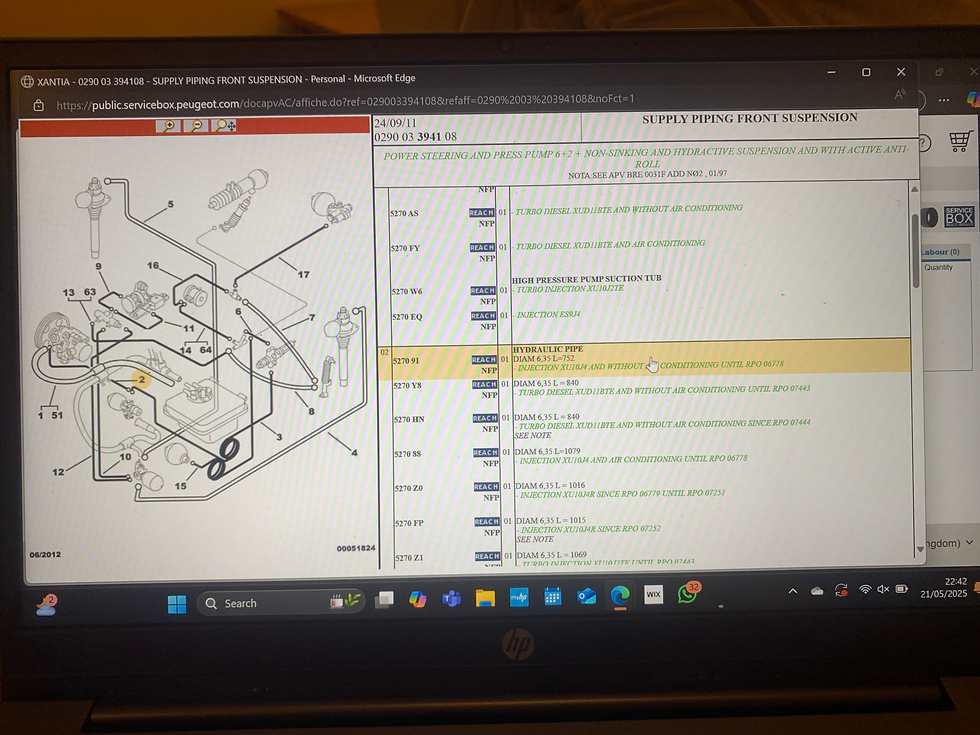Select part number 5270 Z0
980x735 pixels.
coord(409,488)
